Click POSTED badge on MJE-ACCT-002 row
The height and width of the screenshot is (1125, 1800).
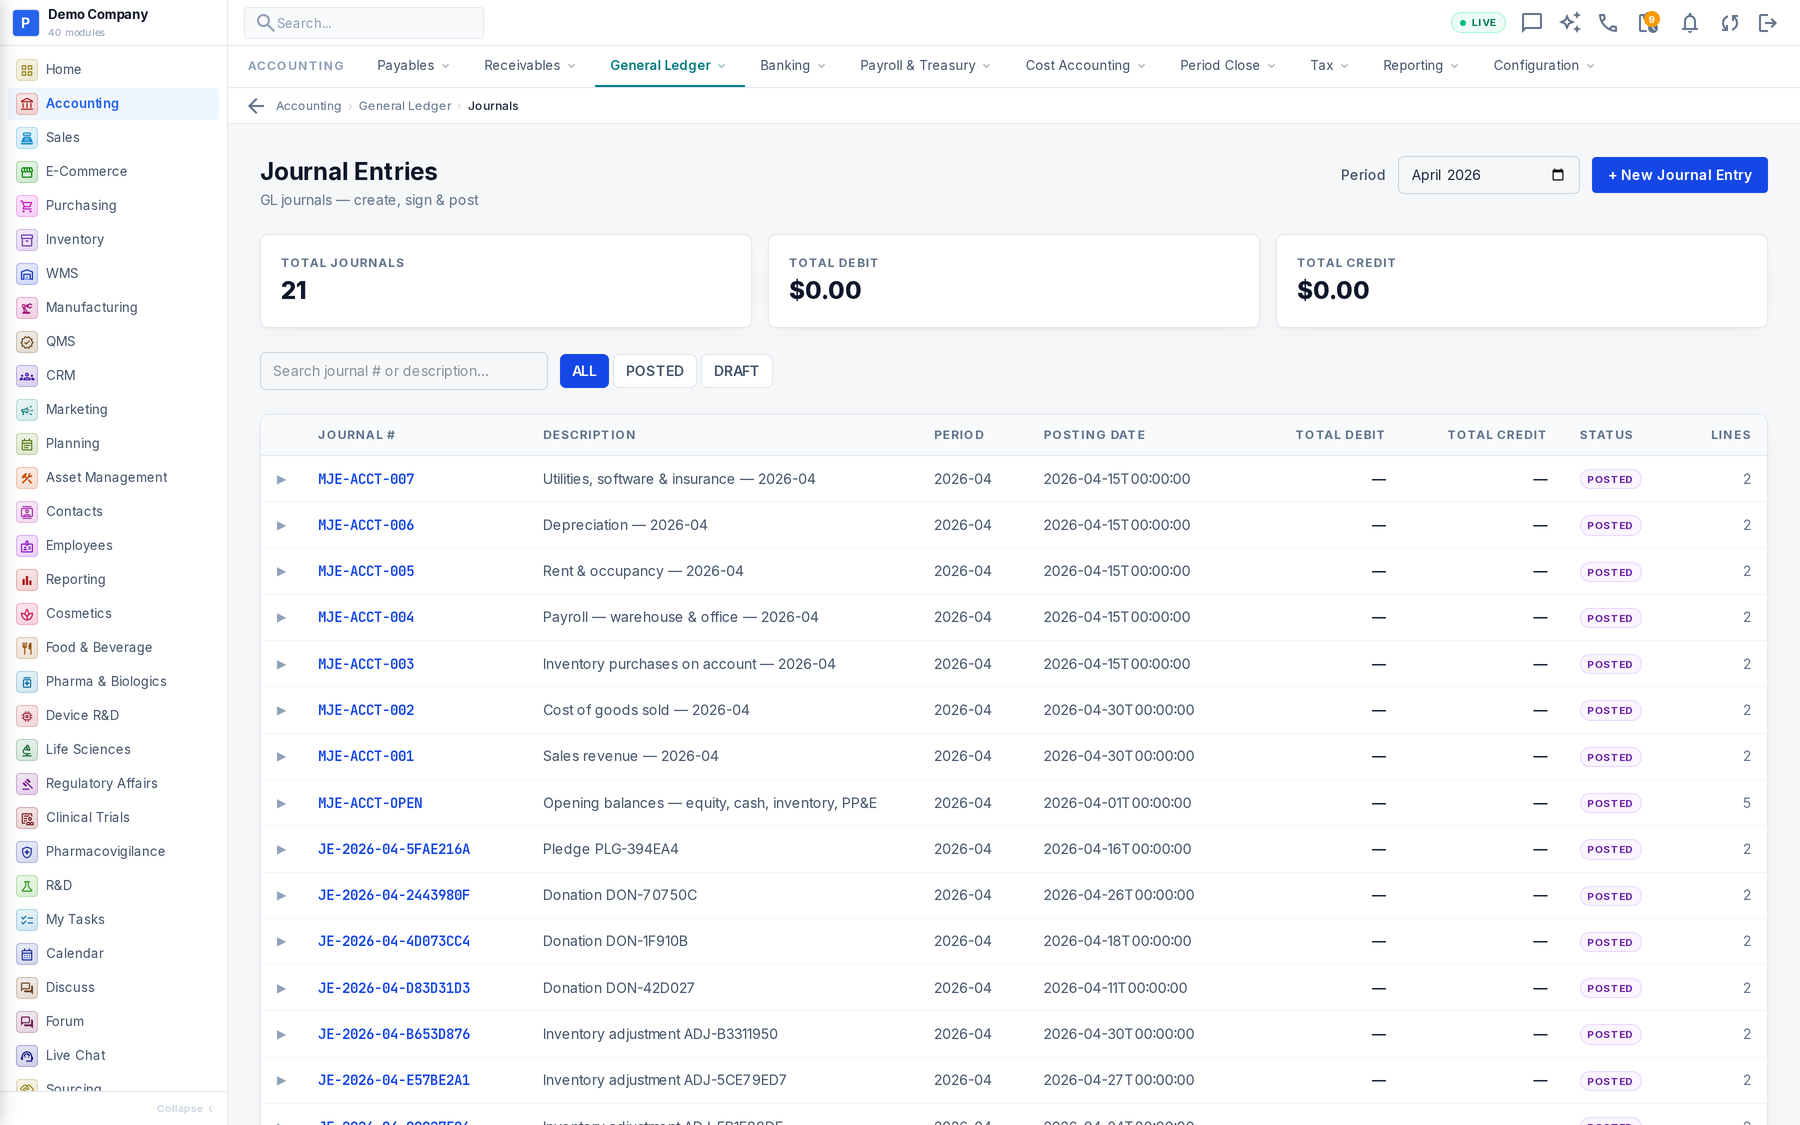click(x=1610, y=711)
